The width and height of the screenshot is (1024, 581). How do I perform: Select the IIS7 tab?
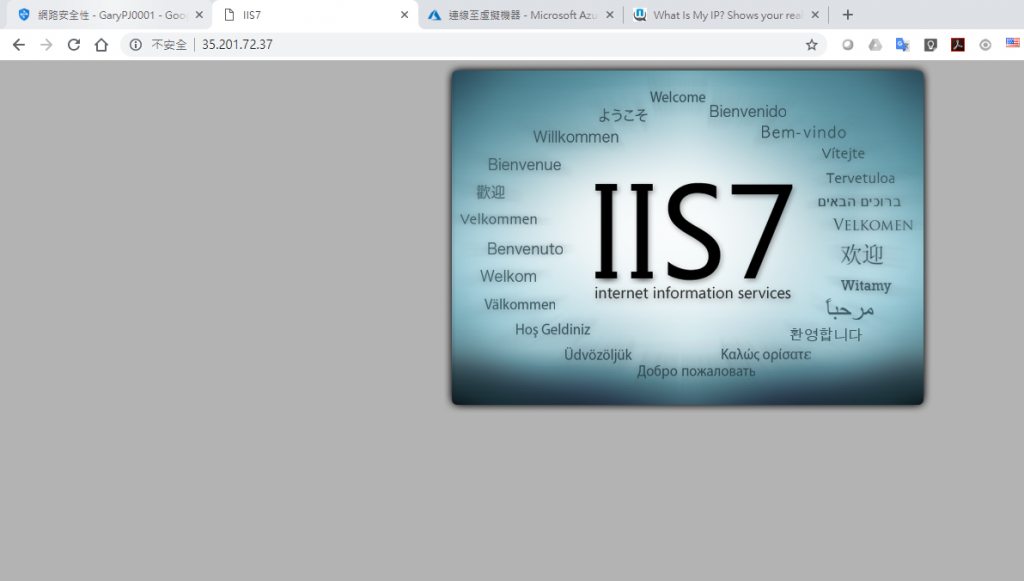[x=315, y=15]
